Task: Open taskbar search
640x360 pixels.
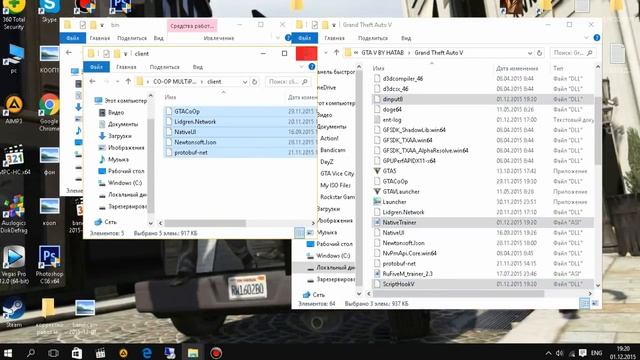Action: [x=31, y=353]
